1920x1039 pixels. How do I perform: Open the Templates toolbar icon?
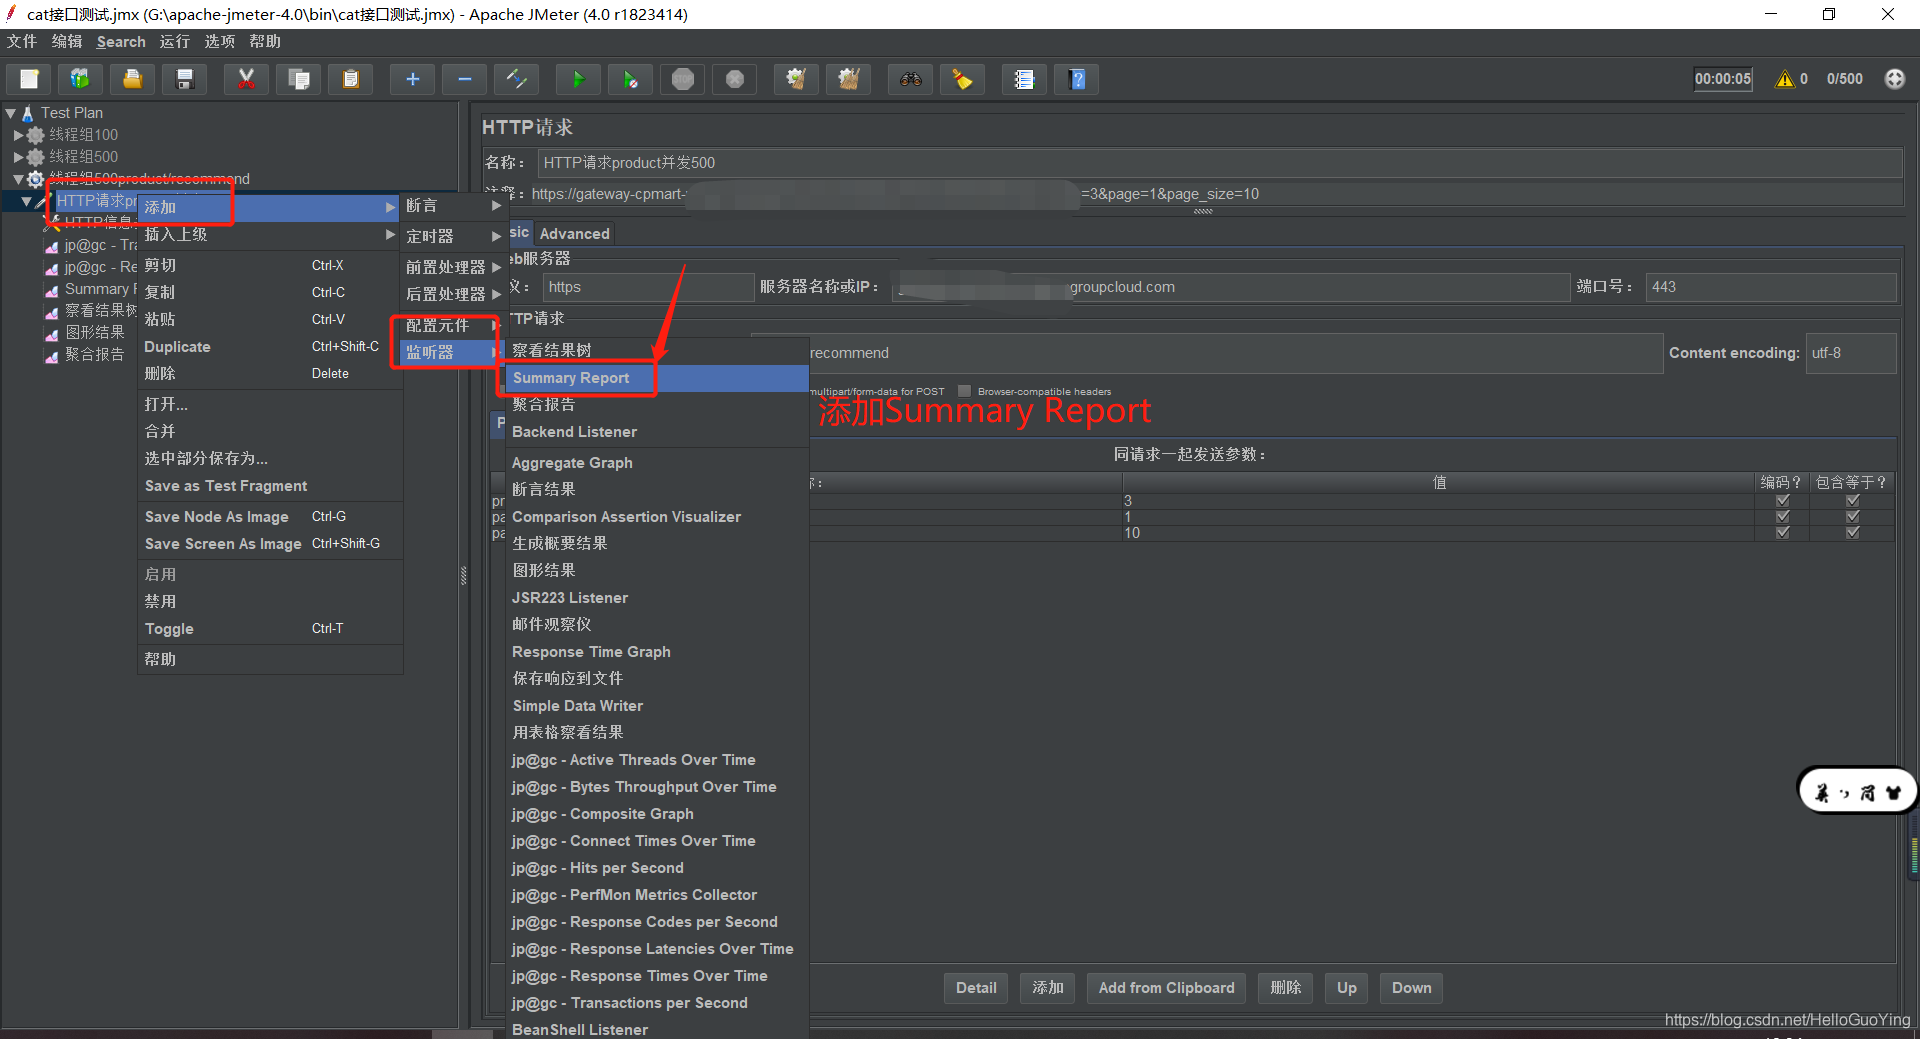pos(81,79)
